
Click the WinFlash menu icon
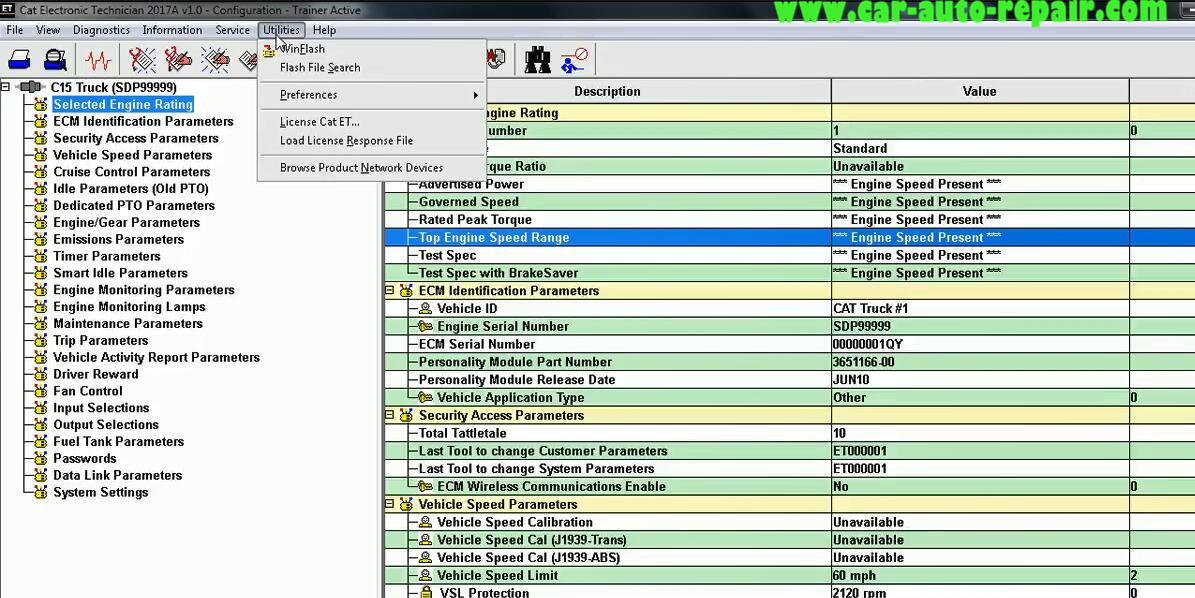(x=268, y=50)
